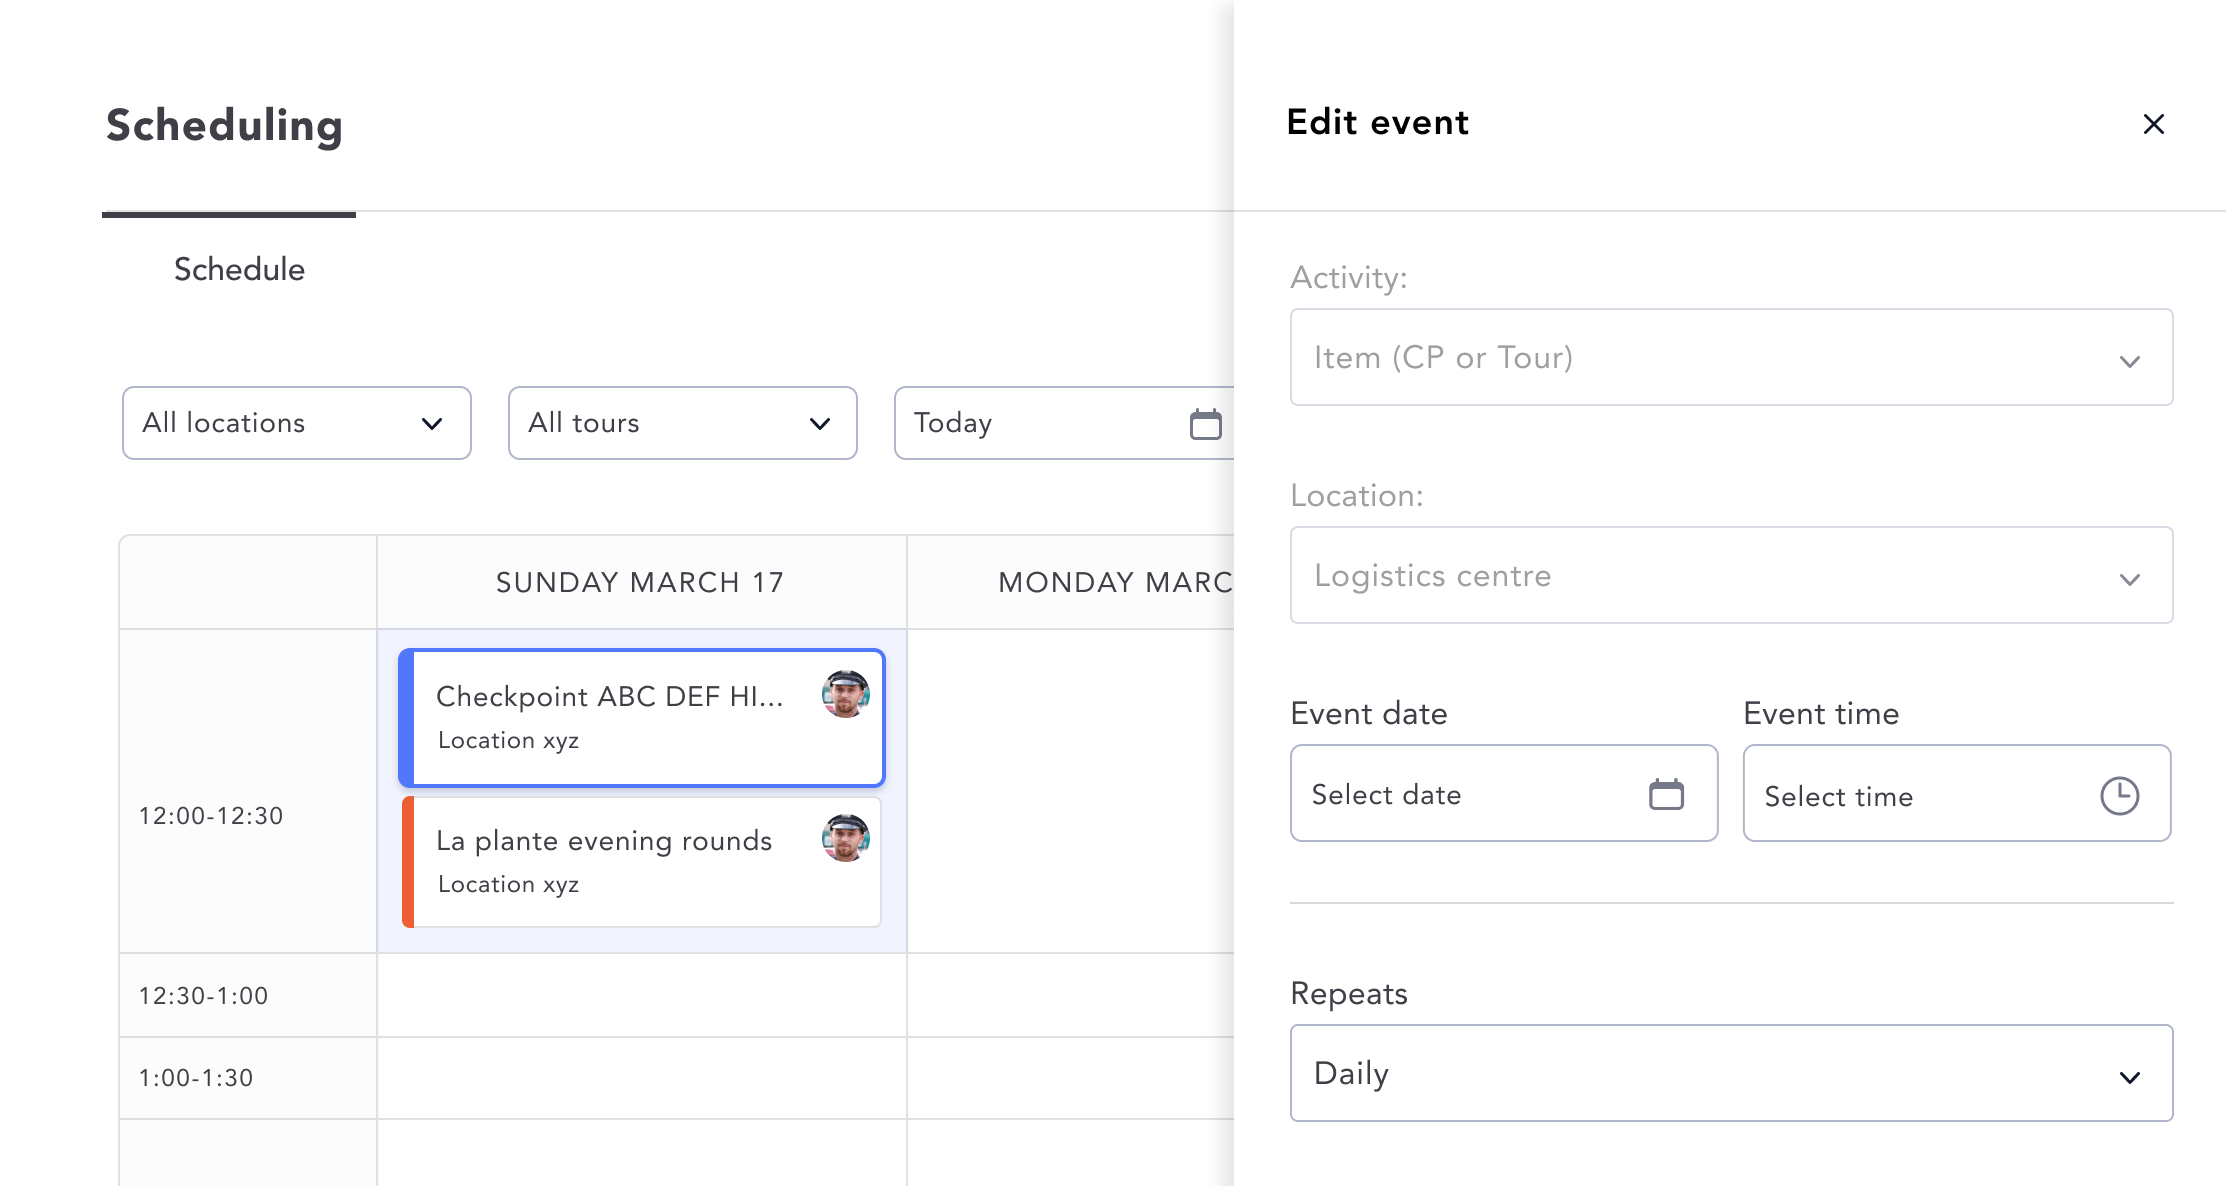Open the All tours filter dropdown
Image resolution: width=2226 pixels, height=1186 pixels.
point(682,423)
